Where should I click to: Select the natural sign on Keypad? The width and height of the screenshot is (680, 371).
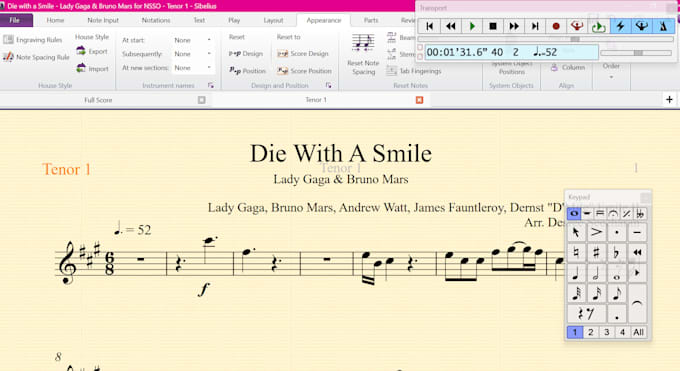[x=576, y=253]
